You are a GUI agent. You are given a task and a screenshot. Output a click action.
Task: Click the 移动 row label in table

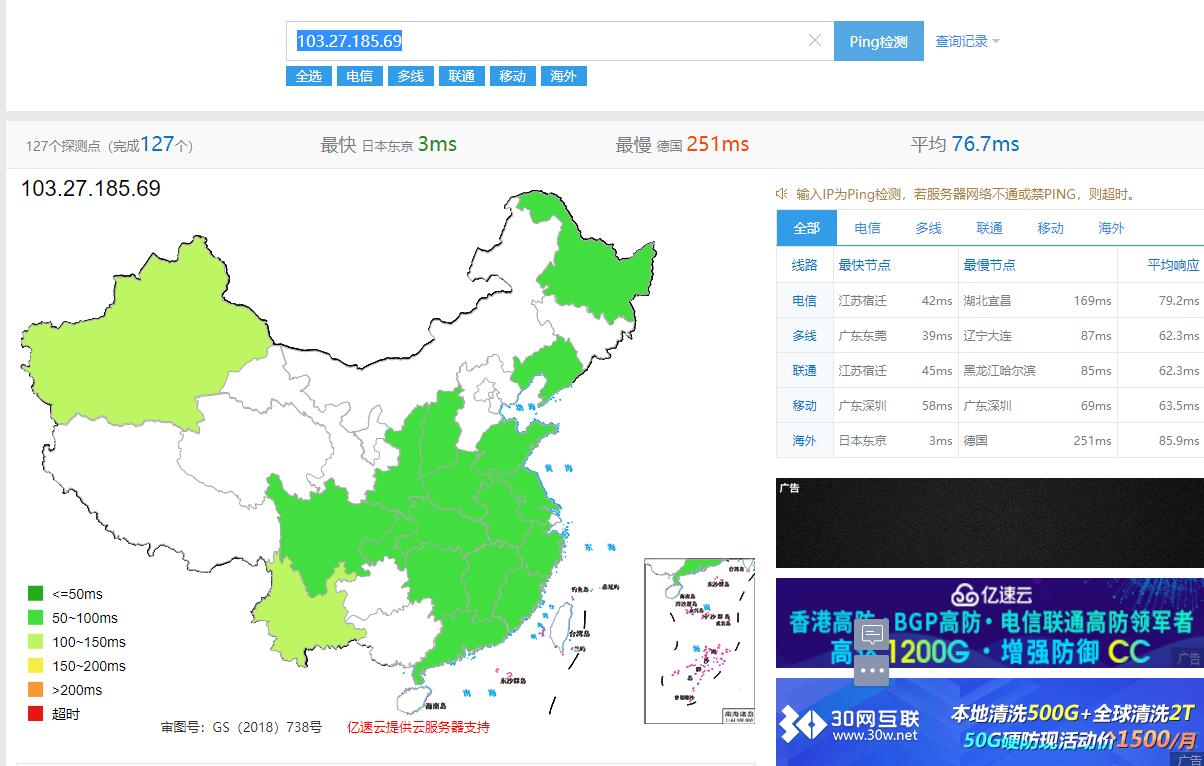coord(804,405)
